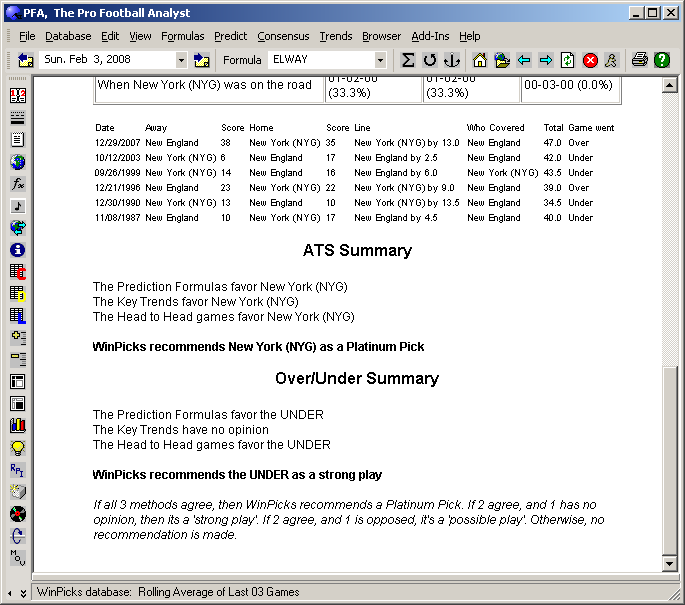Open the fx formula sidebar icon
Viewport: 685px width, 605px height.
18,184
